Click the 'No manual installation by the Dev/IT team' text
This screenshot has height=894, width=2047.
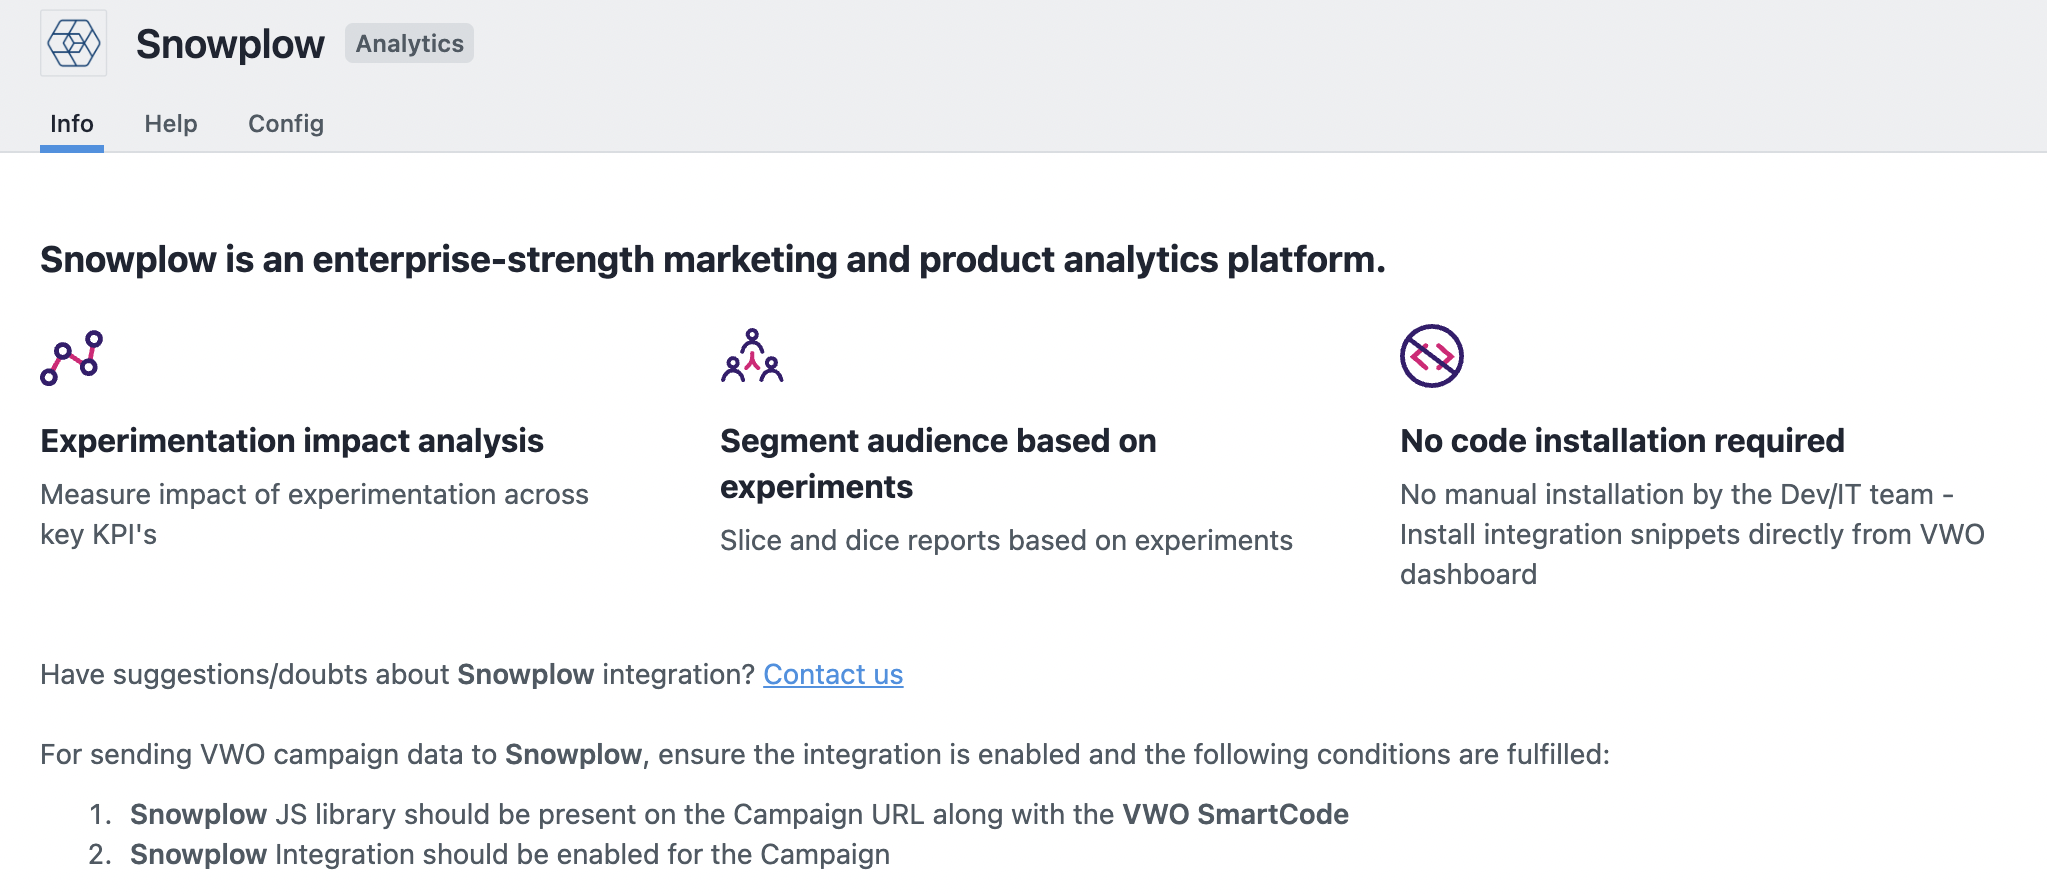pos(1692,534)
